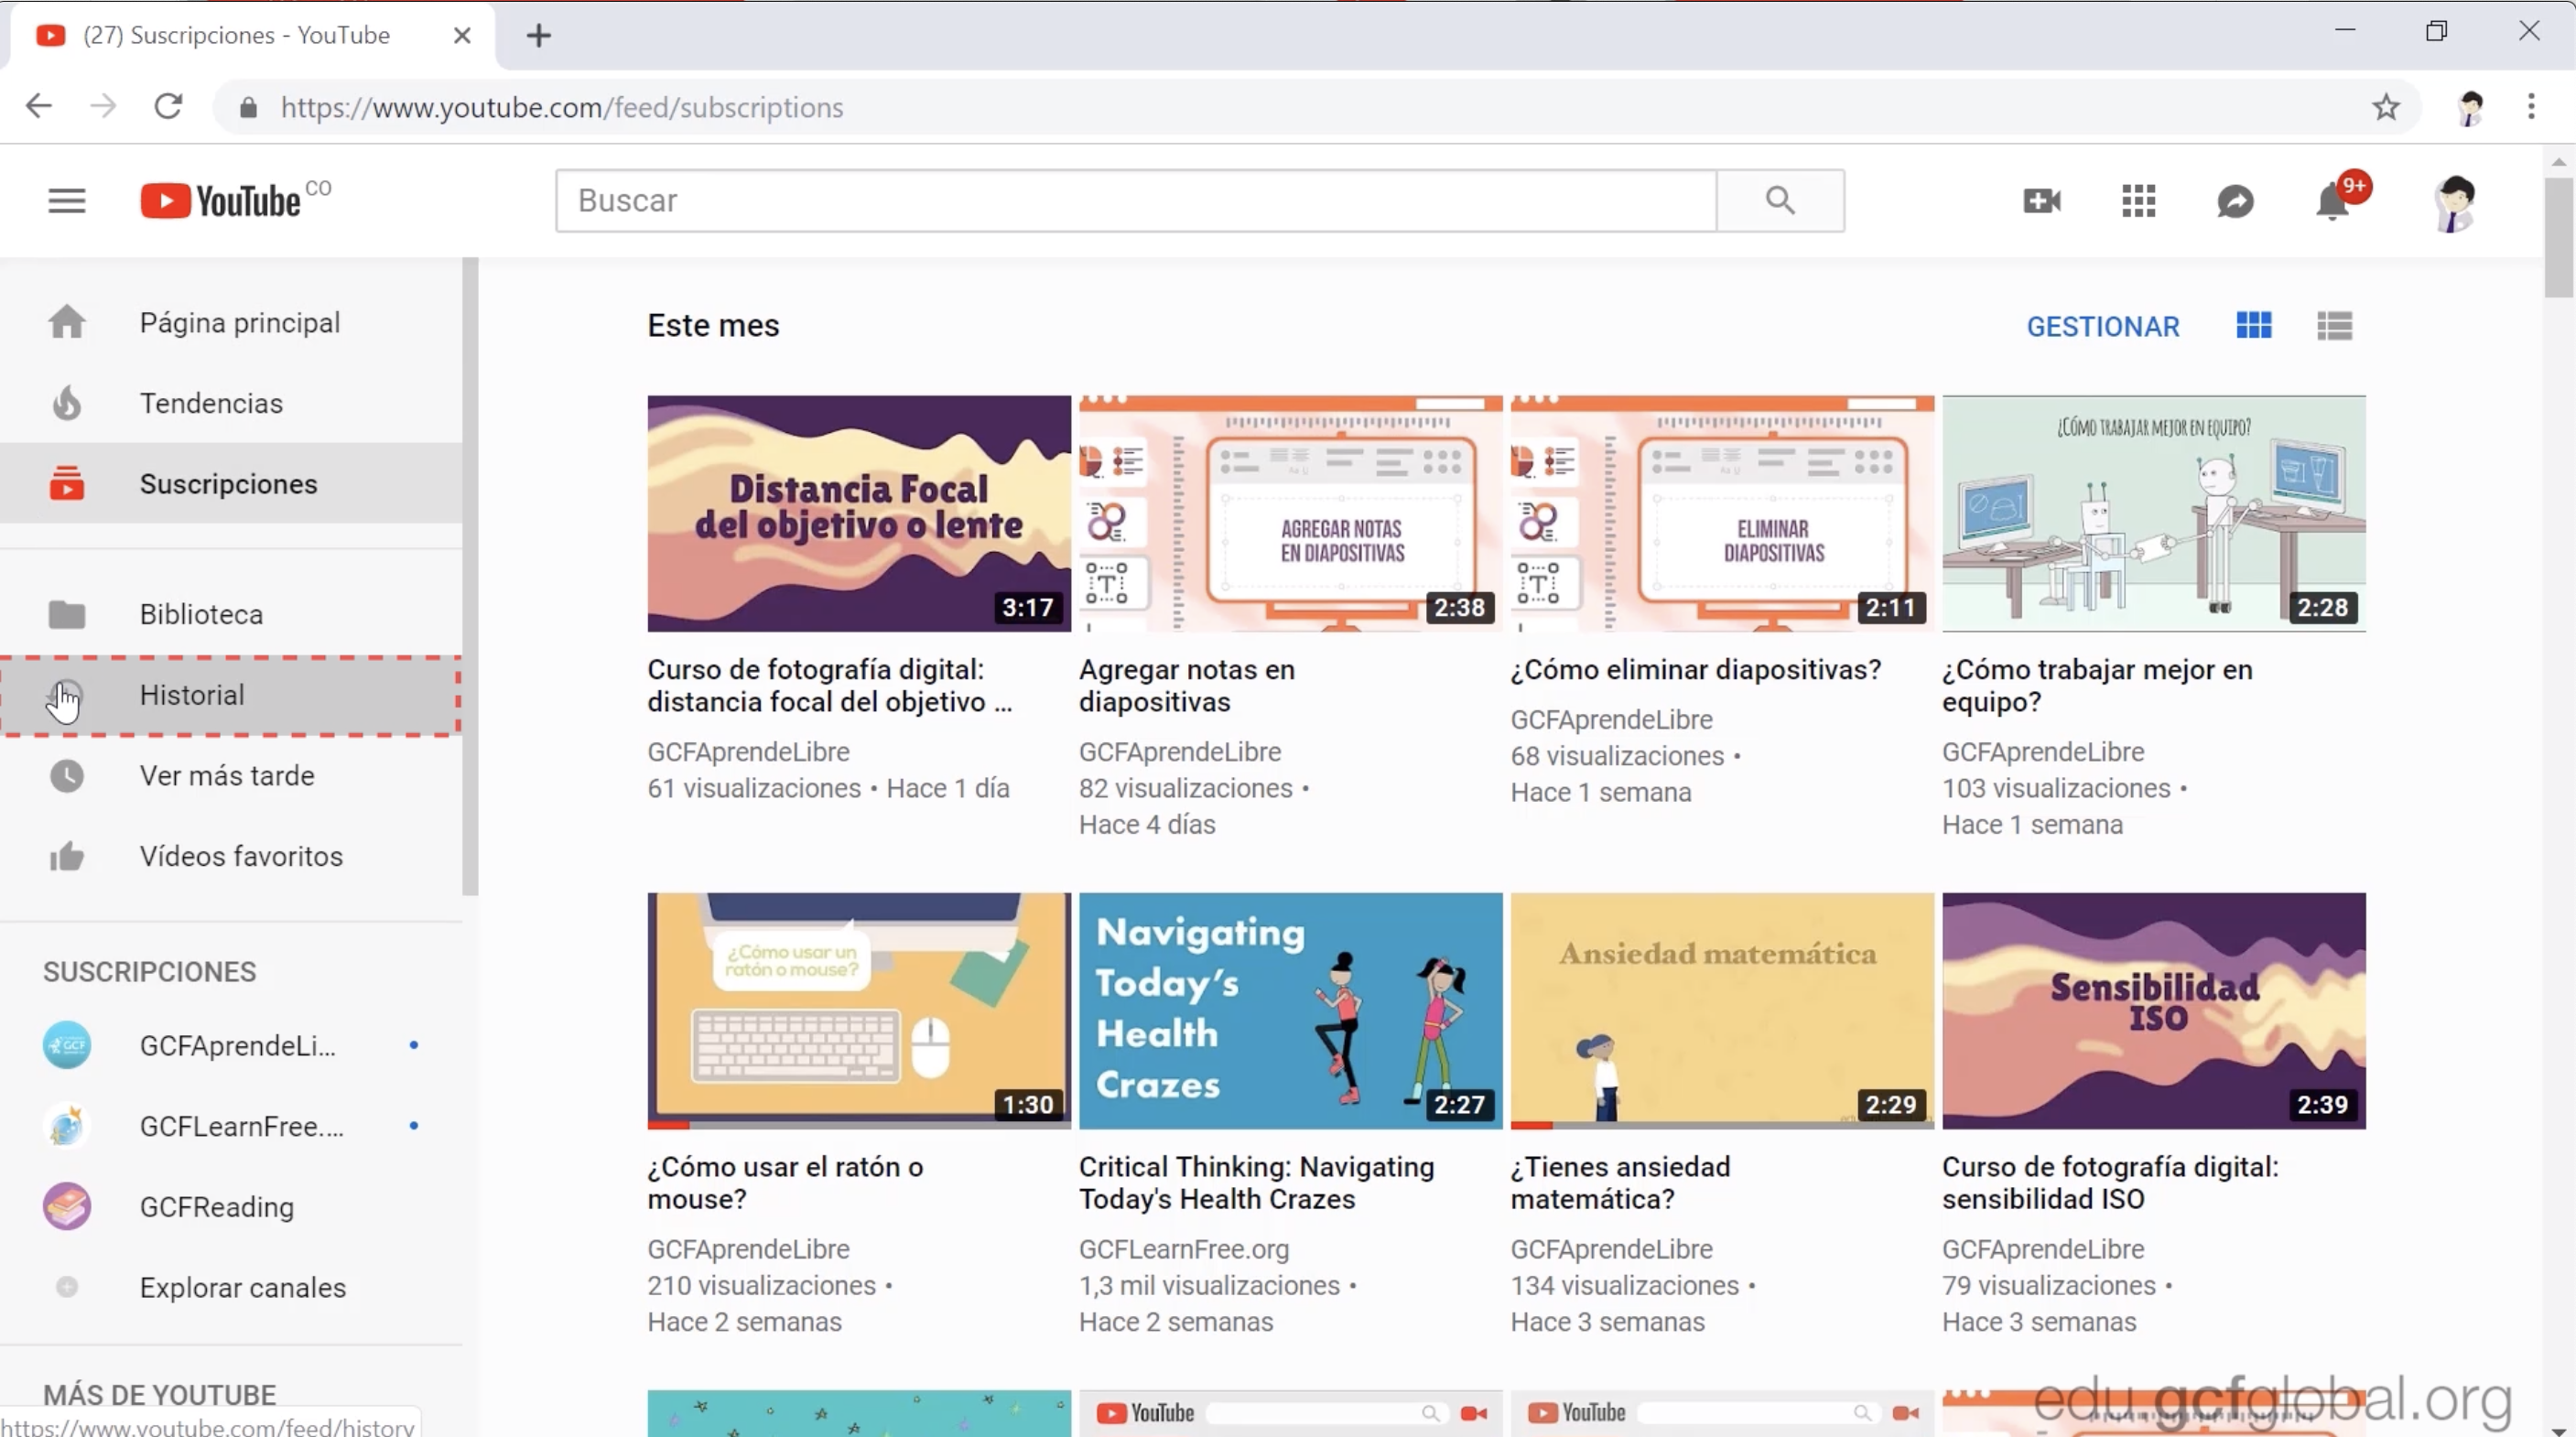Click the search magnifier button
Screen dimensions: 2576x1437
(x=1780, y=200)
